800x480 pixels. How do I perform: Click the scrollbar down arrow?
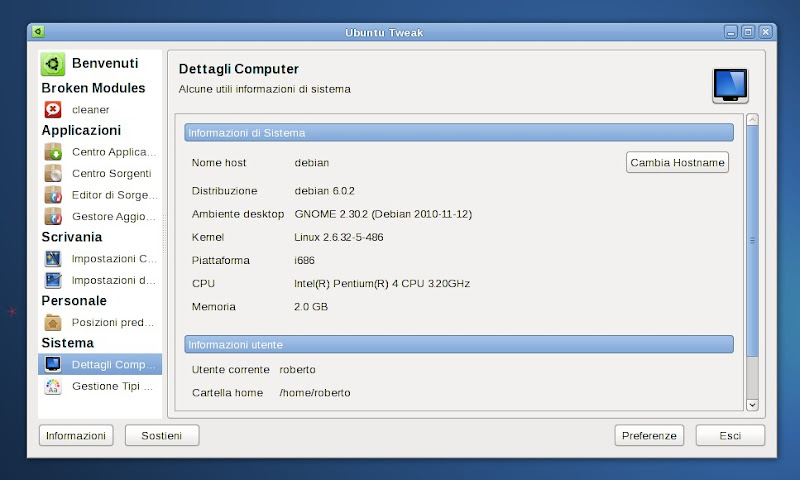(752, 405)
